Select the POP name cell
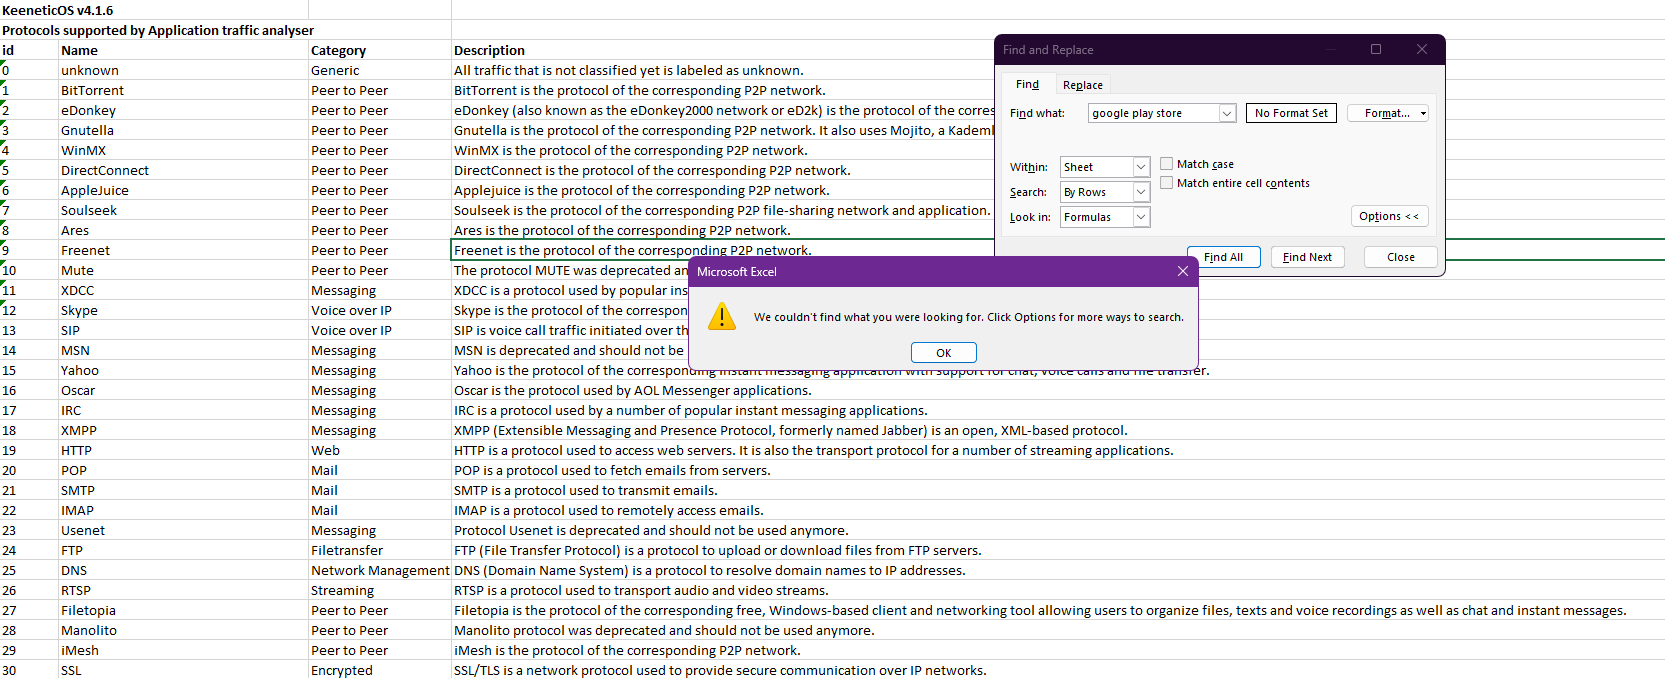Image resolution: width=1665 pixels, height=678 pixels. (183, 470)
